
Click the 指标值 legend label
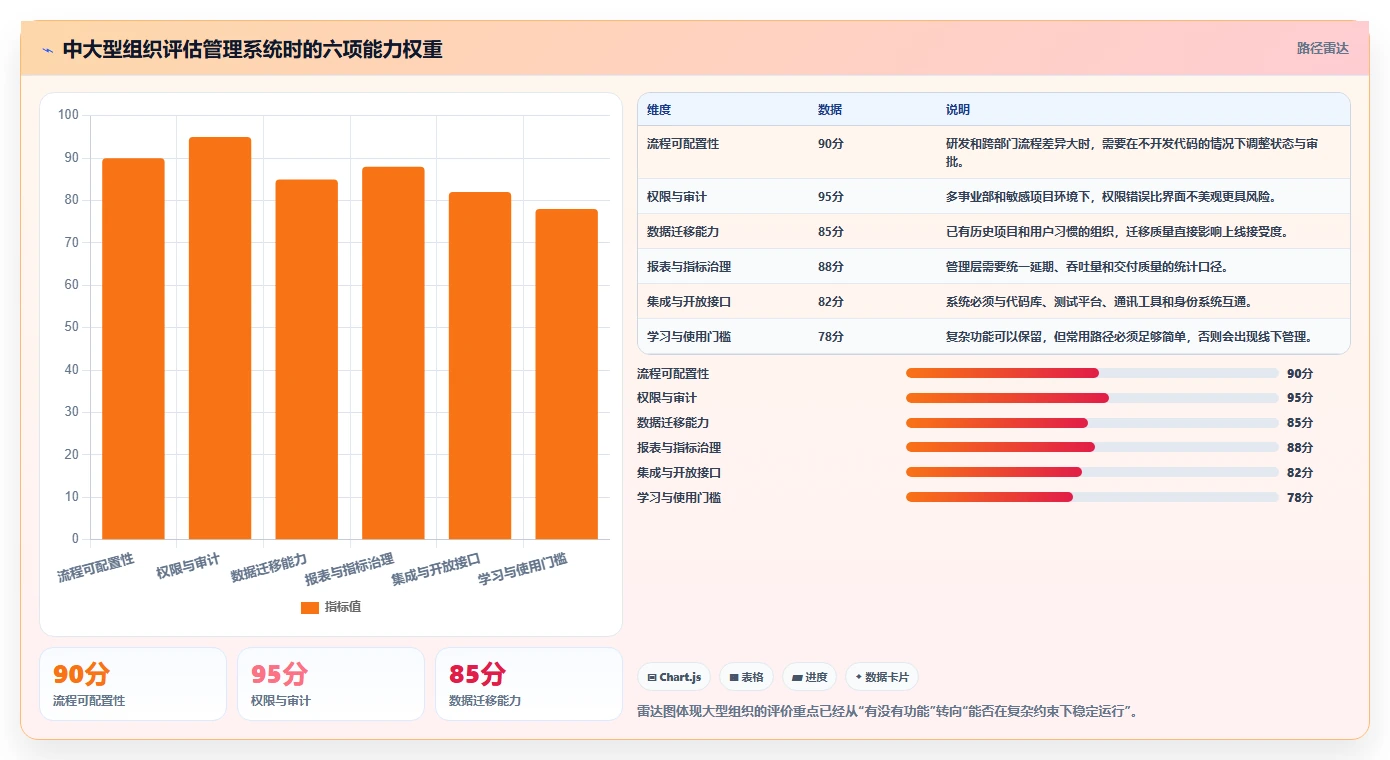click(343, 607)
